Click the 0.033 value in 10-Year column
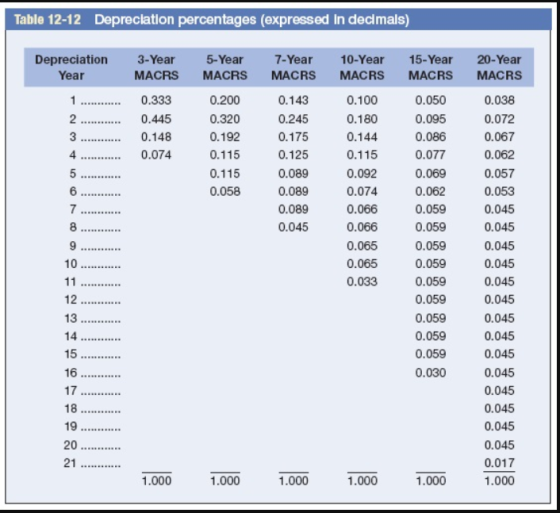This screenshot has height=513, width=560. pos(362,282)
